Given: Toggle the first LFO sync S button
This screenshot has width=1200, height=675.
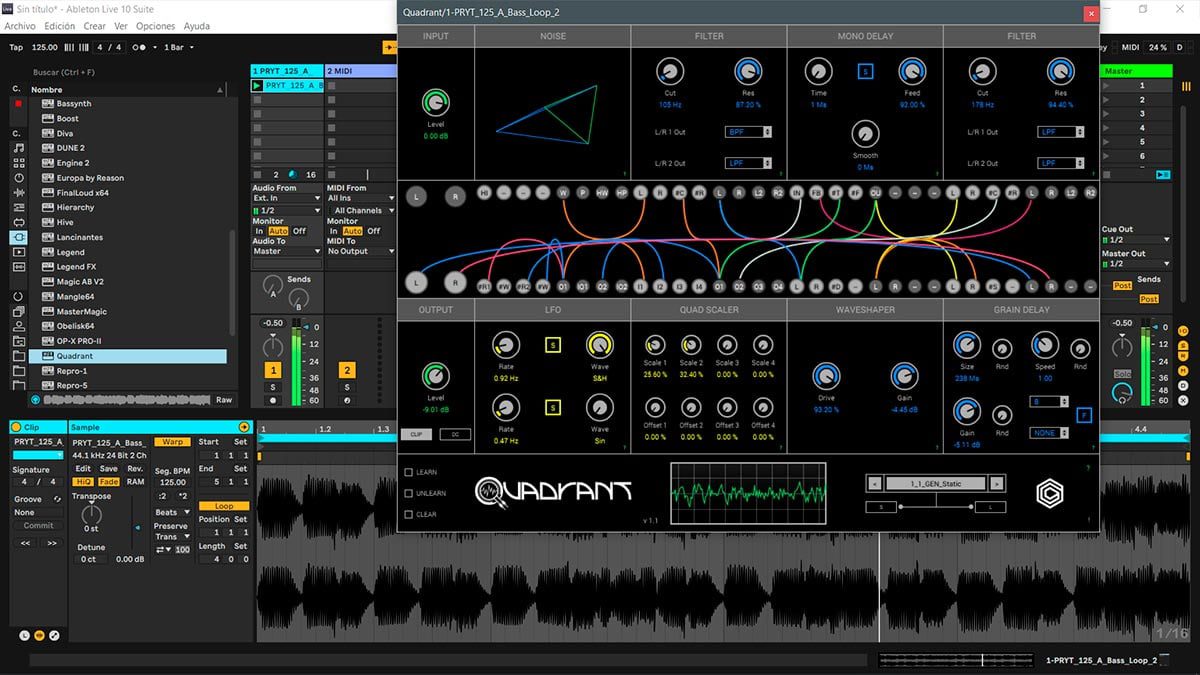Looking at the screenshot, I should (552, 345).
